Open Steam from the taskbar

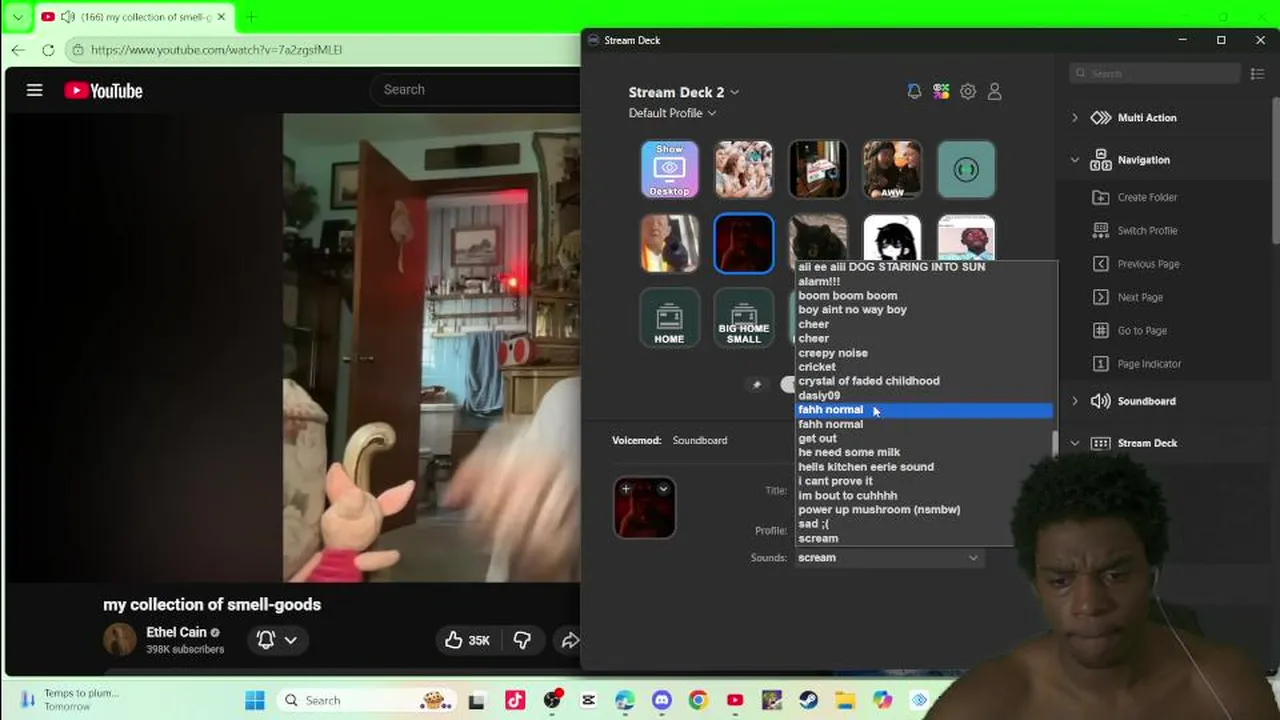pos(807,700)
